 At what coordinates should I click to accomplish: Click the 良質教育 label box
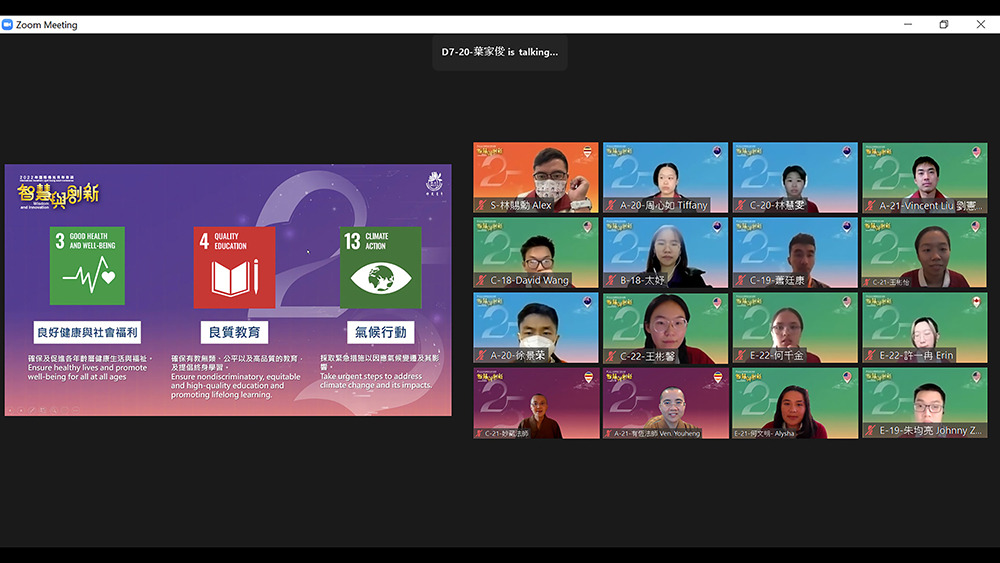234,332
